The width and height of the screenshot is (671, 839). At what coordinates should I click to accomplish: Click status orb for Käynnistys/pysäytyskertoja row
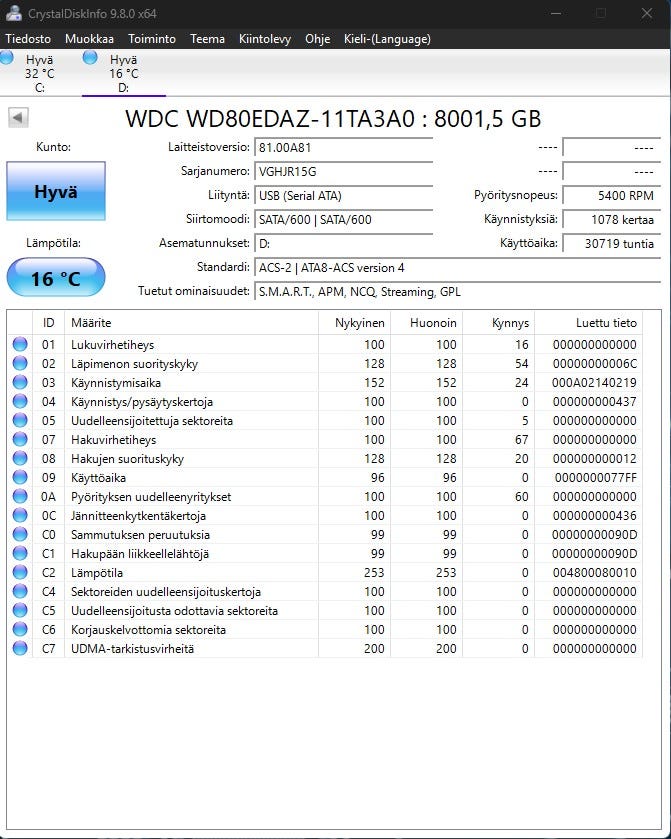(x=20, y=401)
